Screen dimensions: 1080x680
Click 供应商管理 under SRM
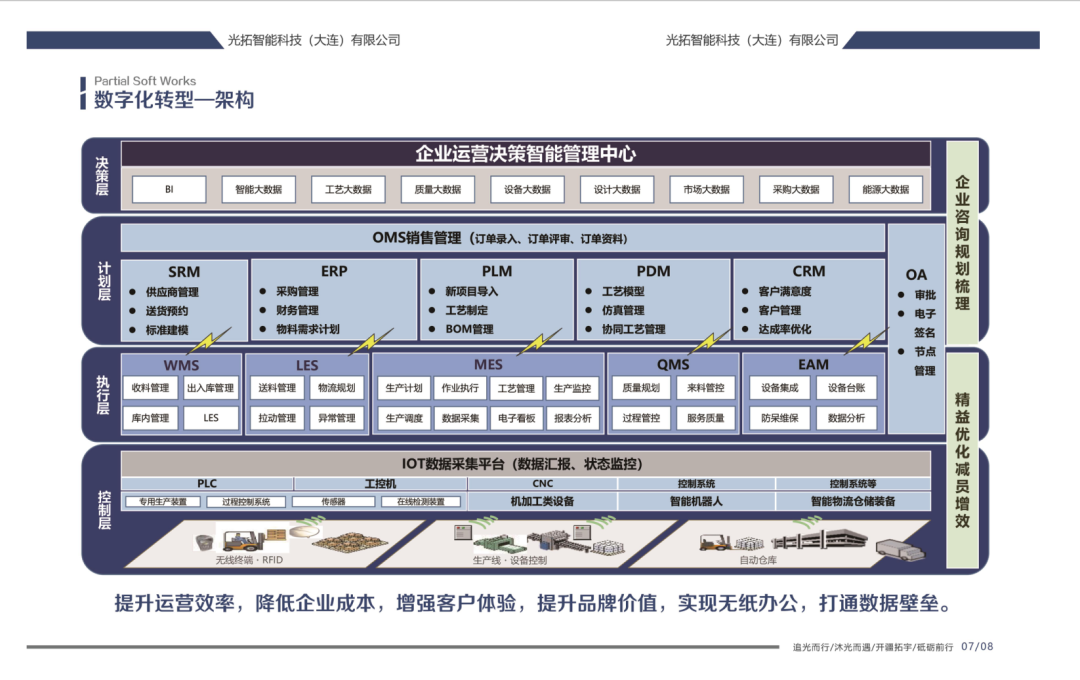[172, 292]
